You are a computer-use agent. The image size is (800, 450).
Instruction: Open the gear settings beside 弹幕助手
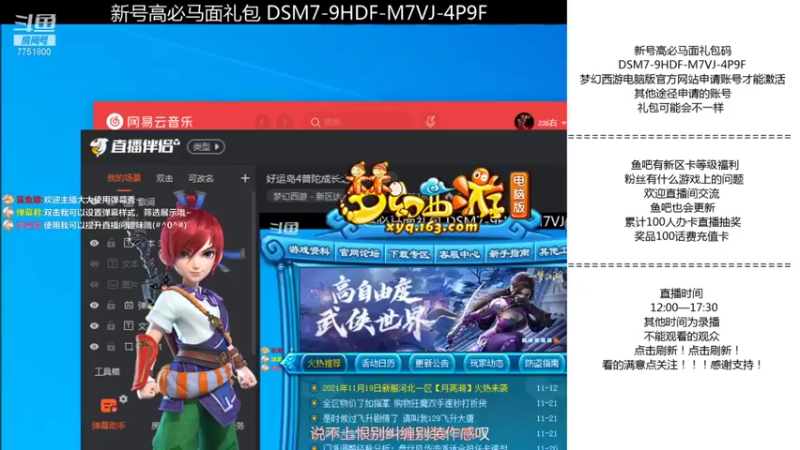click(123, 398)
